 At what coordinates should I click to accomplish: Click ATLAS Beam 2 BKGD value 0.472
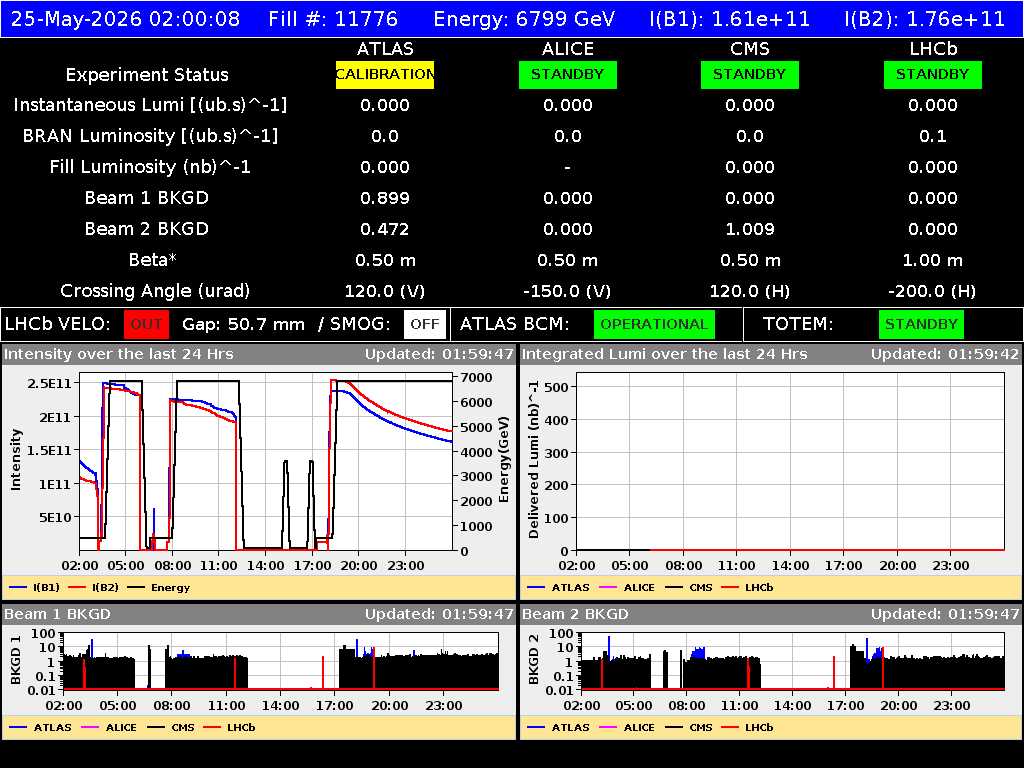point(385,229)
